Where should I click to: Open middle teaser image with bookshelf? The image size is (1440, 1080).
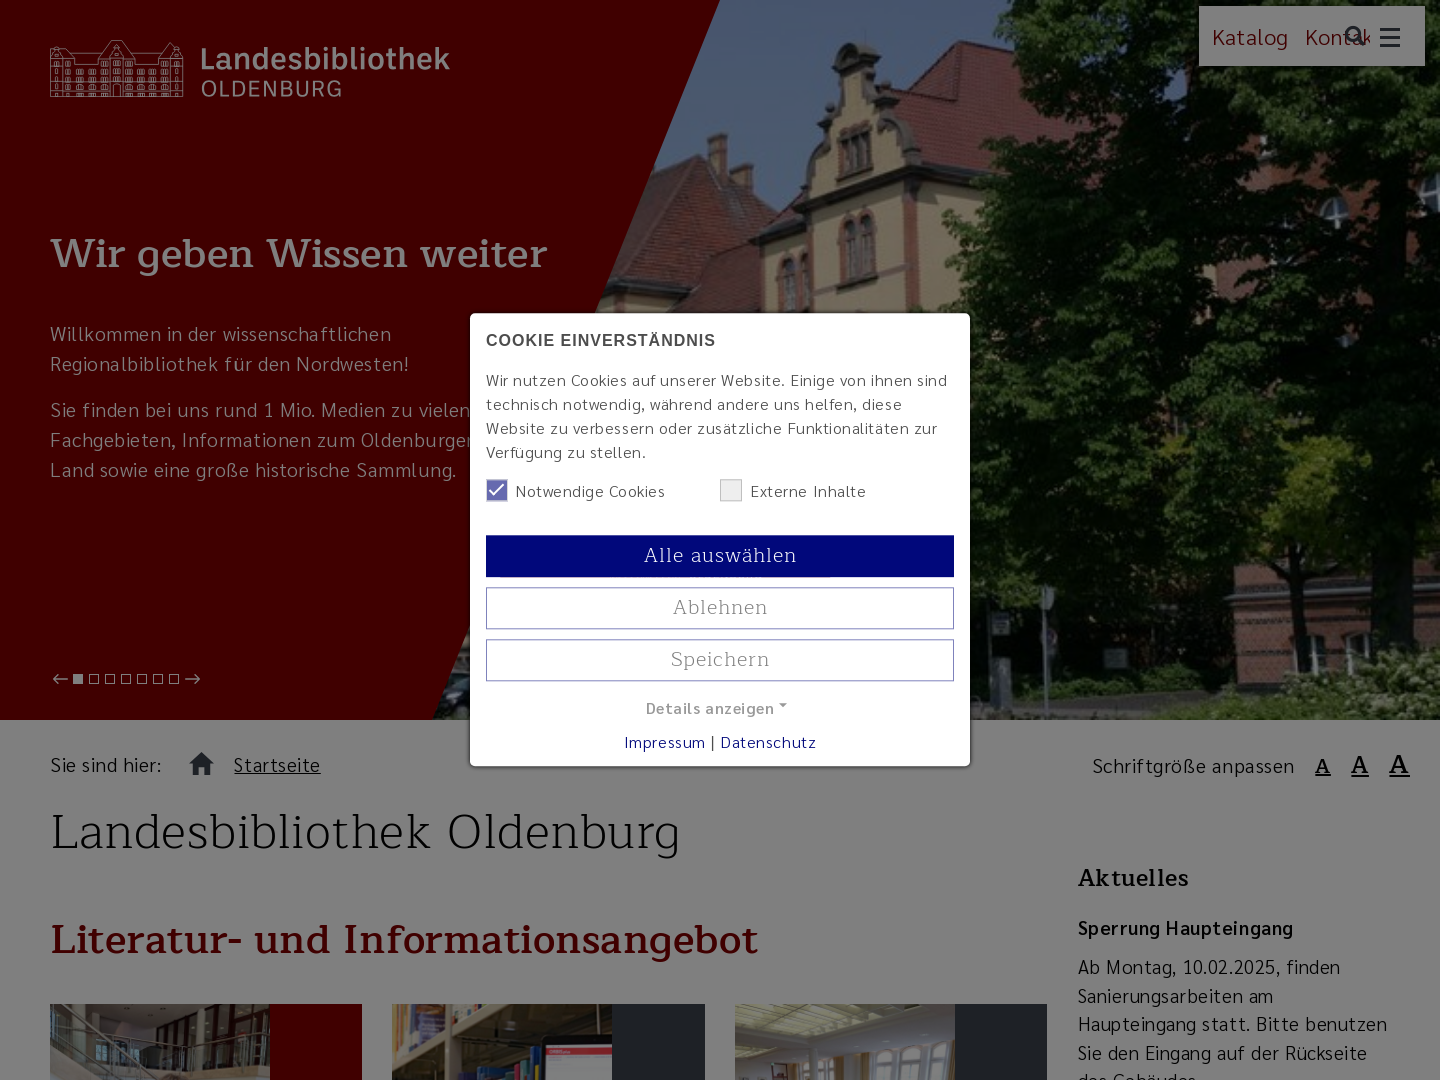point(548,1042)
